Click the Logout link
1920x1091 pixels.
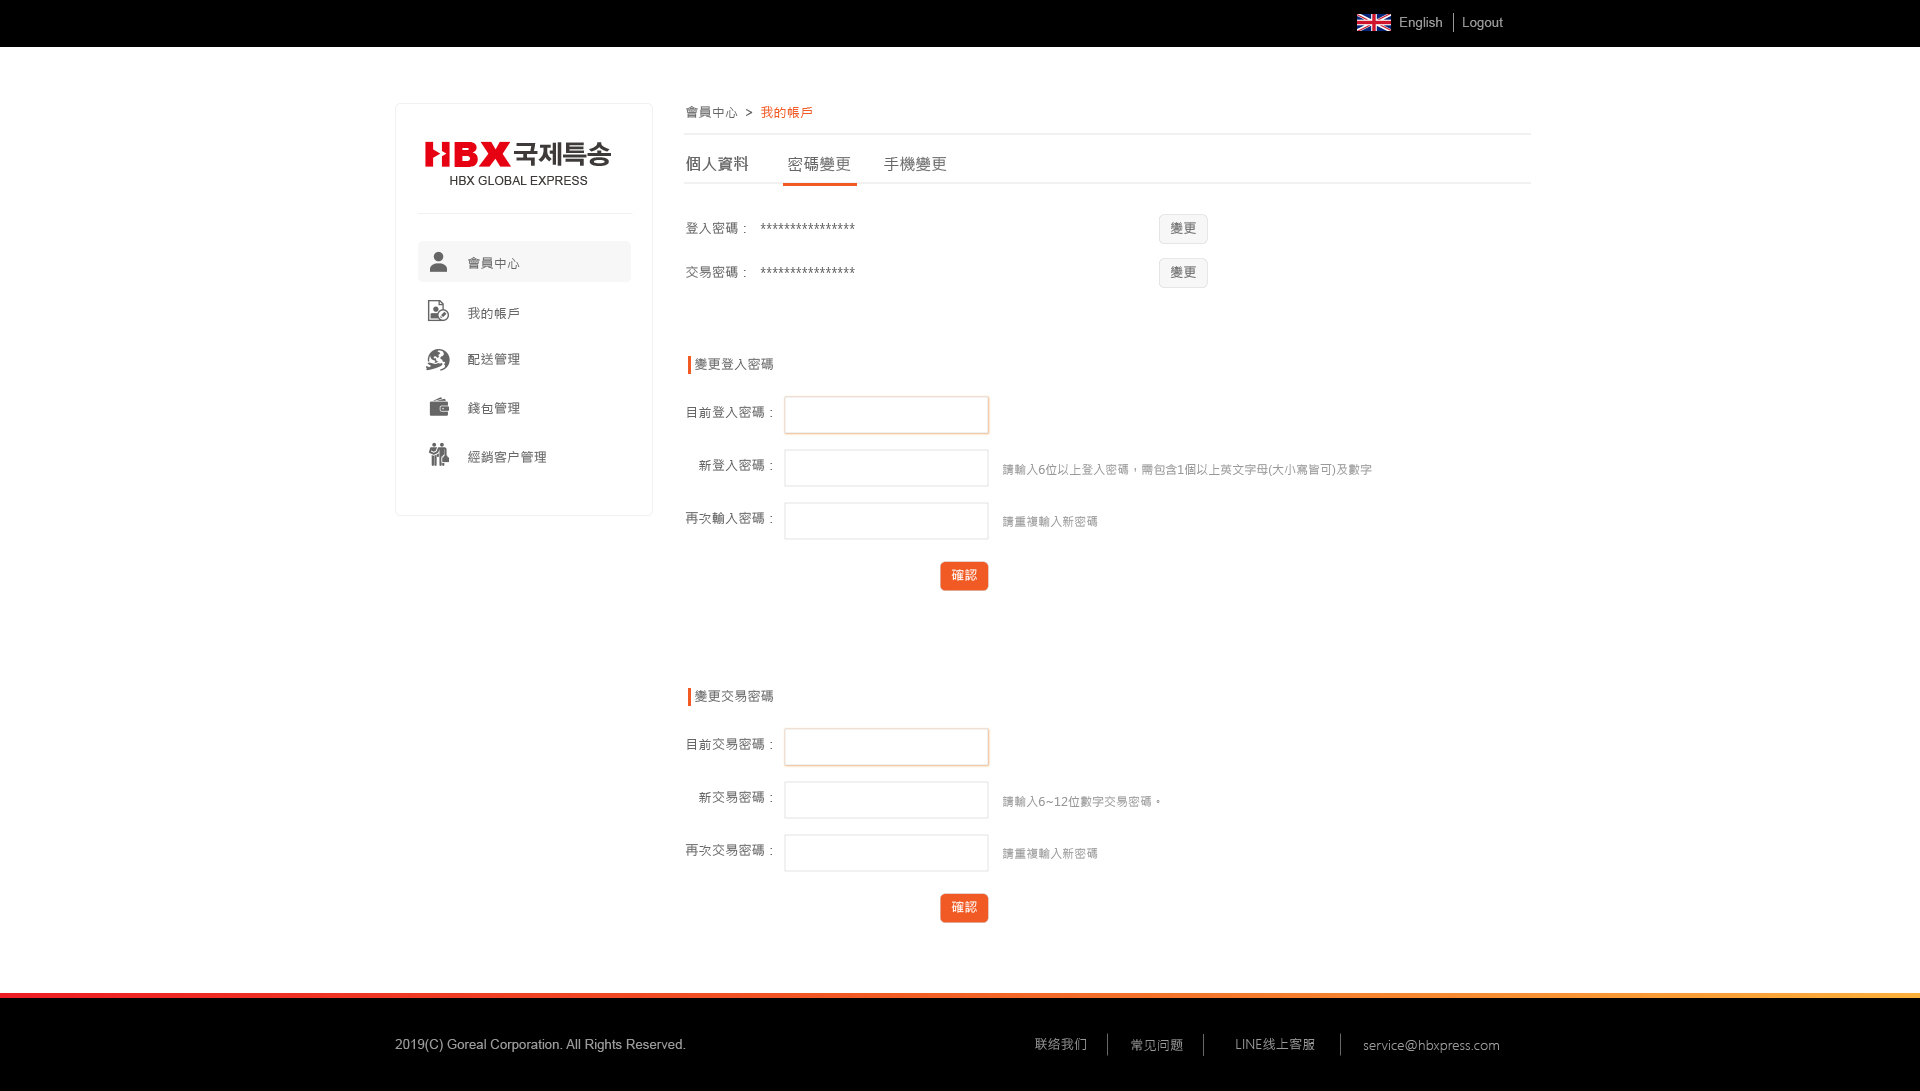[1482, 22]
